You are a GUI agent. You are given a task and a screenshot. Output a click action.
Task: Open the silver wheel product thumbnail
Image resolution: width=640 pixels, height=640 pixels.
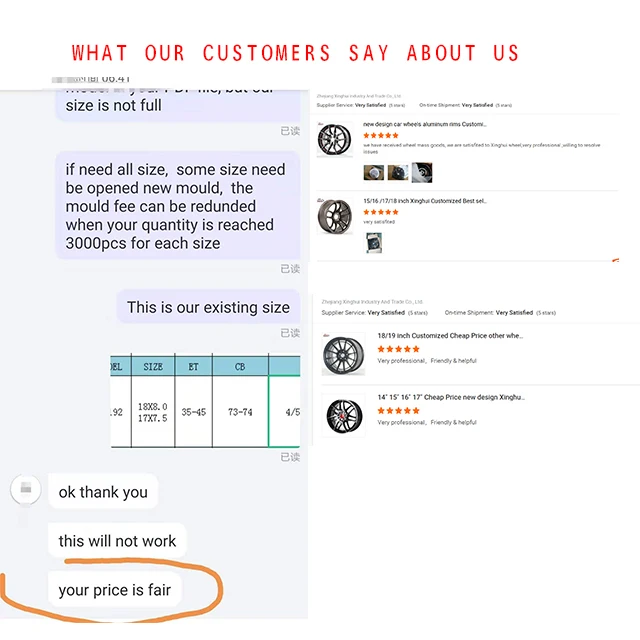pos(335,140)
